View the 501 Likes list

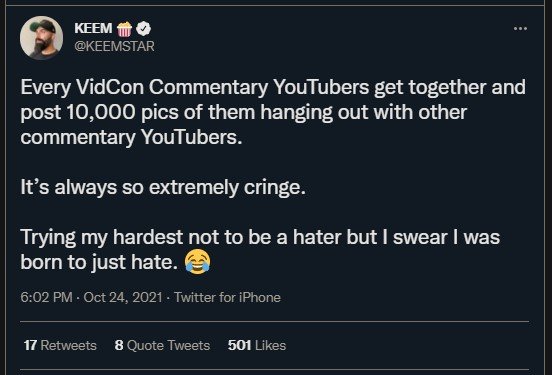(257, 345)
